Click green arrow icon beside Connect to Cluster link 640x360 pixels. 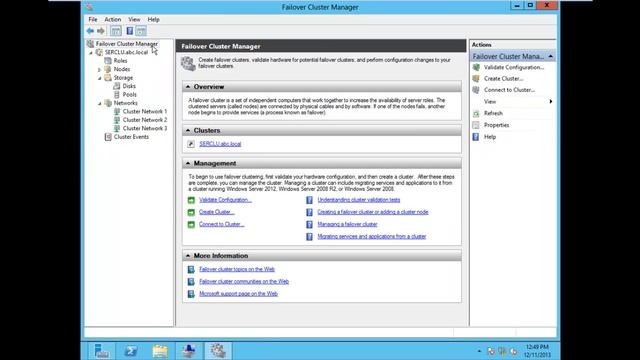tap(191, 224)
